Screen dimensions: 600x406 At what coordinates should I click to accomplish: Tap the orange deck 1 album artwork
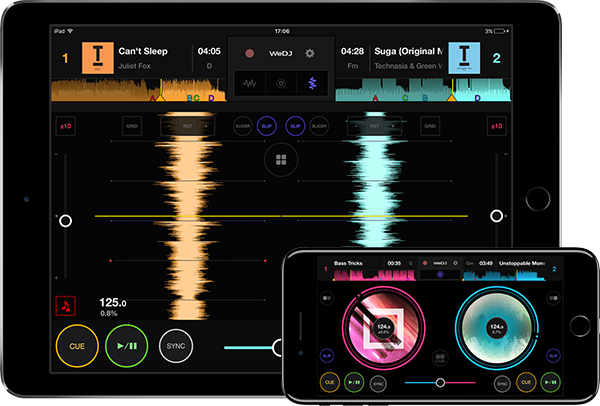[x=98, y=58]
